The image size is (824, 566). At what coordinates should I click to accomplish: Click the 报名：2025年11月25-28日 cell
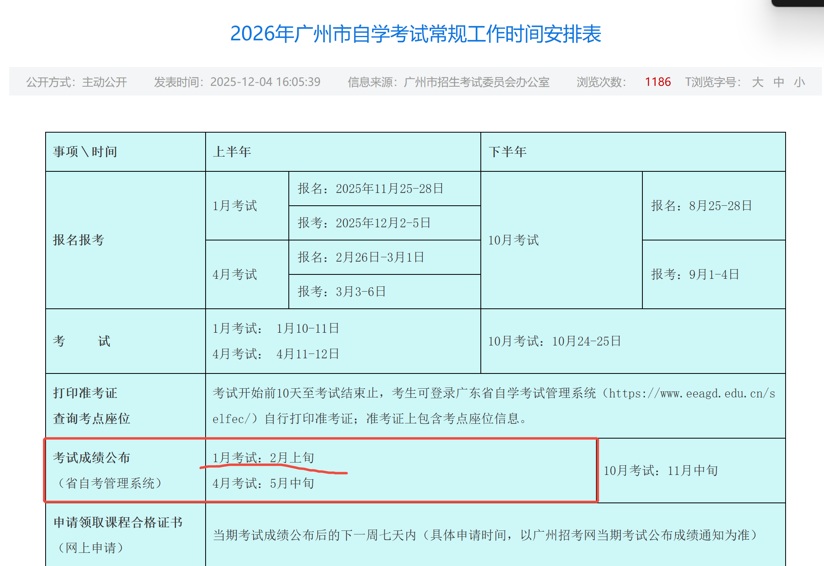pos(370,188)
